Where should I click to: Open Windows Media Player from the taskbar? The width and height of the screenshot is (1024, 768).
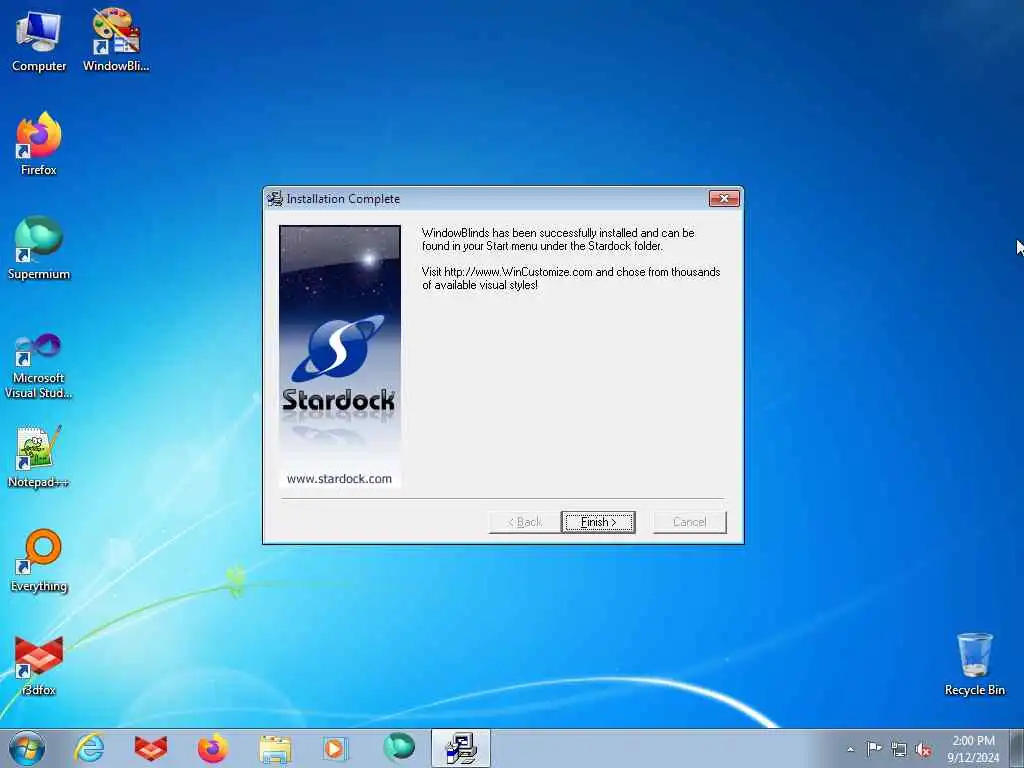click(336, 748)
